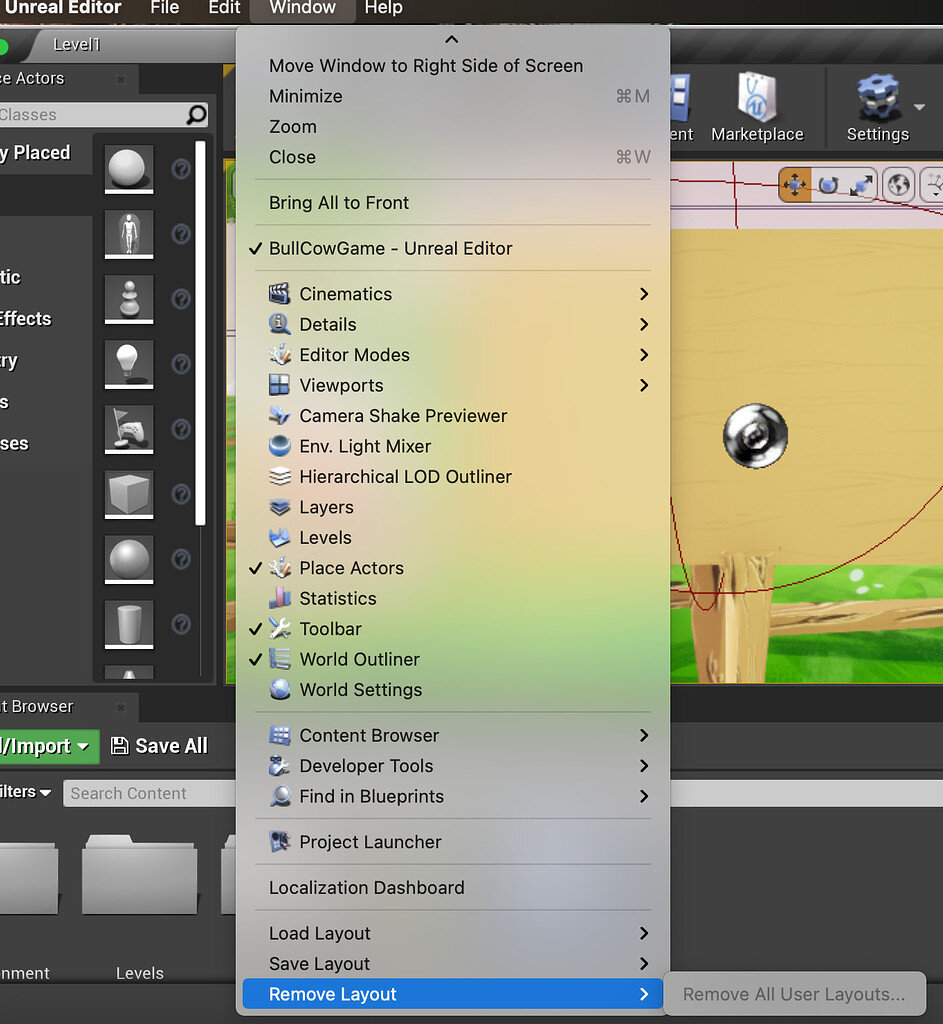Image resolution: width=943 pixels, height=1024 pixels.
Task: Open the Help menu
Action: [x=385, y=9]
